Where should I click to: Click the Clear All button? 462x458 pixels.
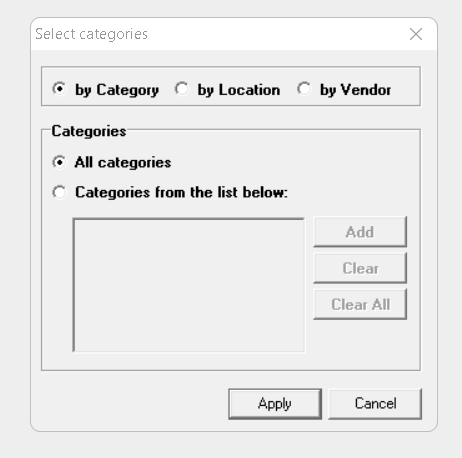point(360,304)
